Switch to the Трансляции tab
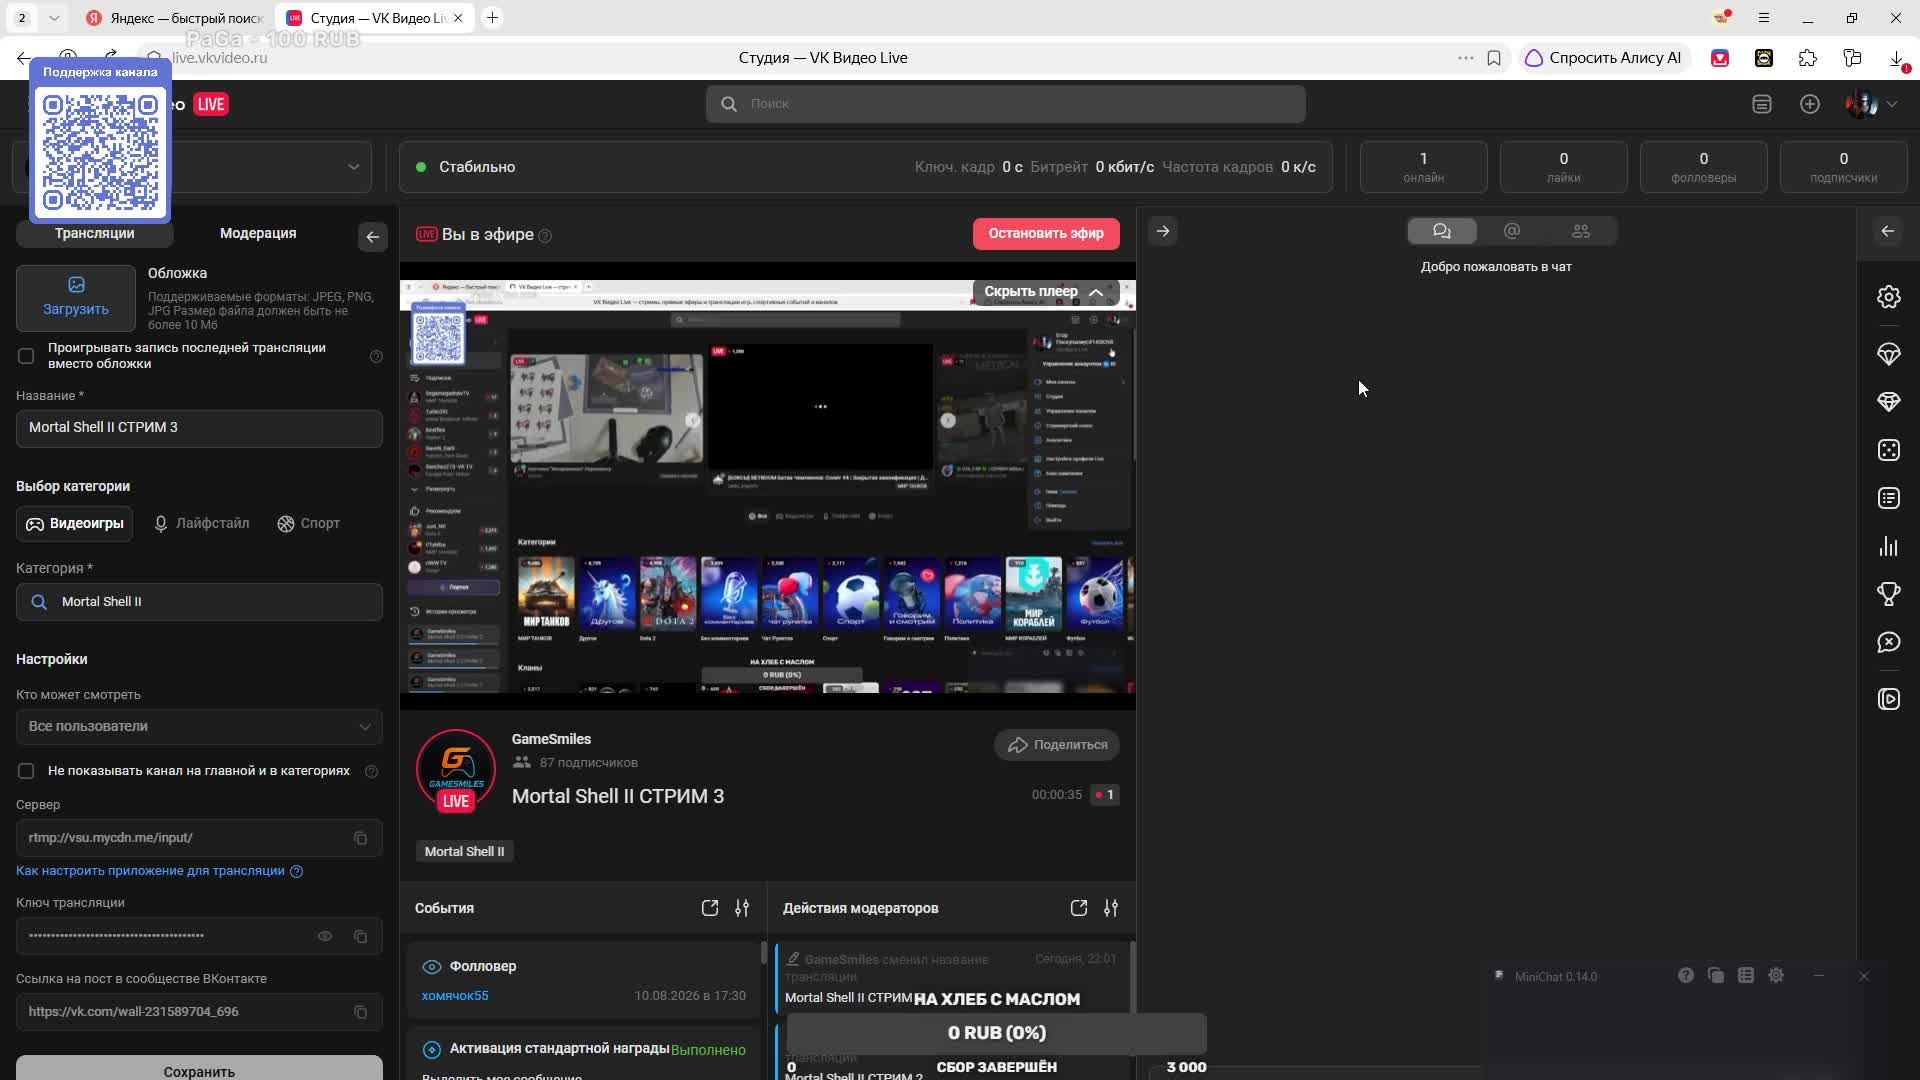 [95, 233]
